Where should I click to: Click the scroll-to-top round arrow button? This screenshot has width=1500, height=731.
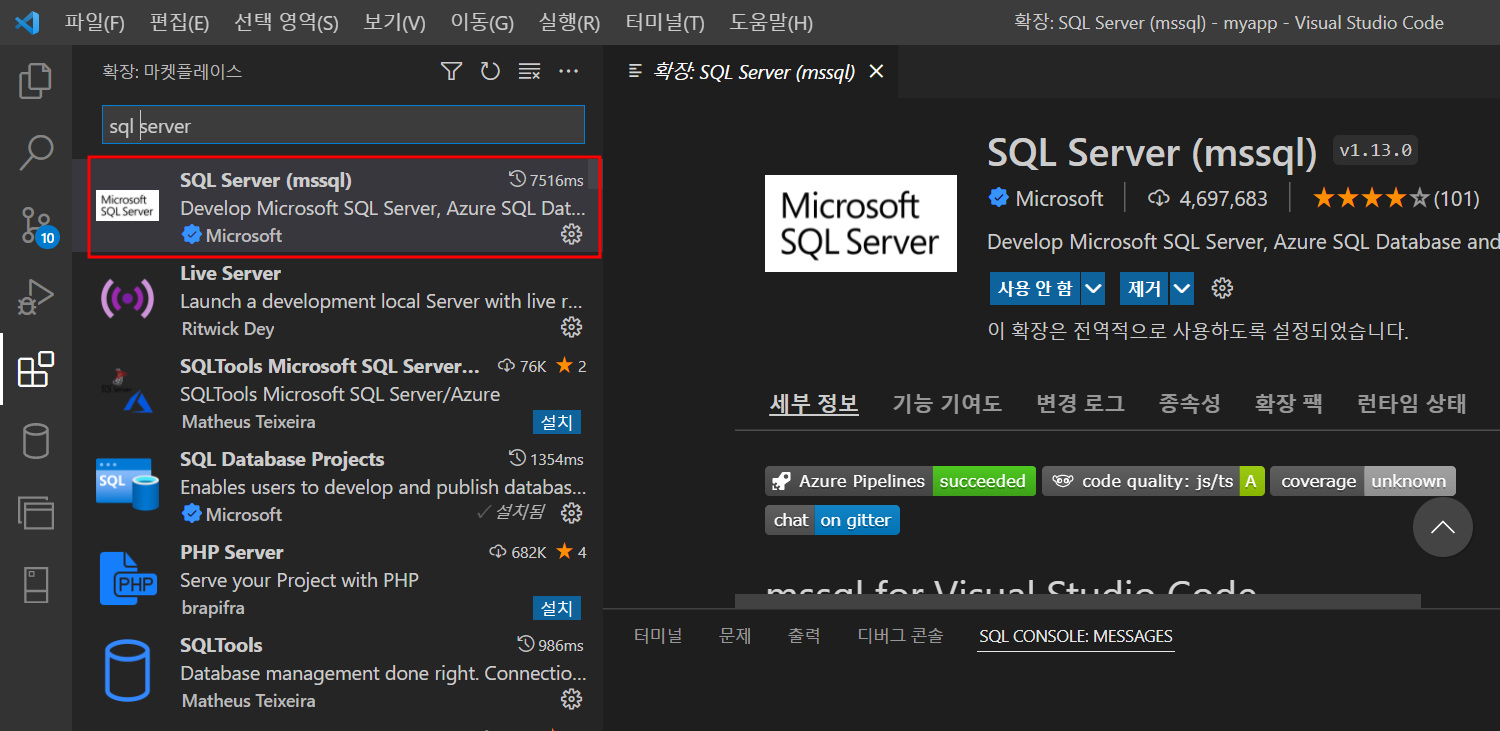point(1442,527)
